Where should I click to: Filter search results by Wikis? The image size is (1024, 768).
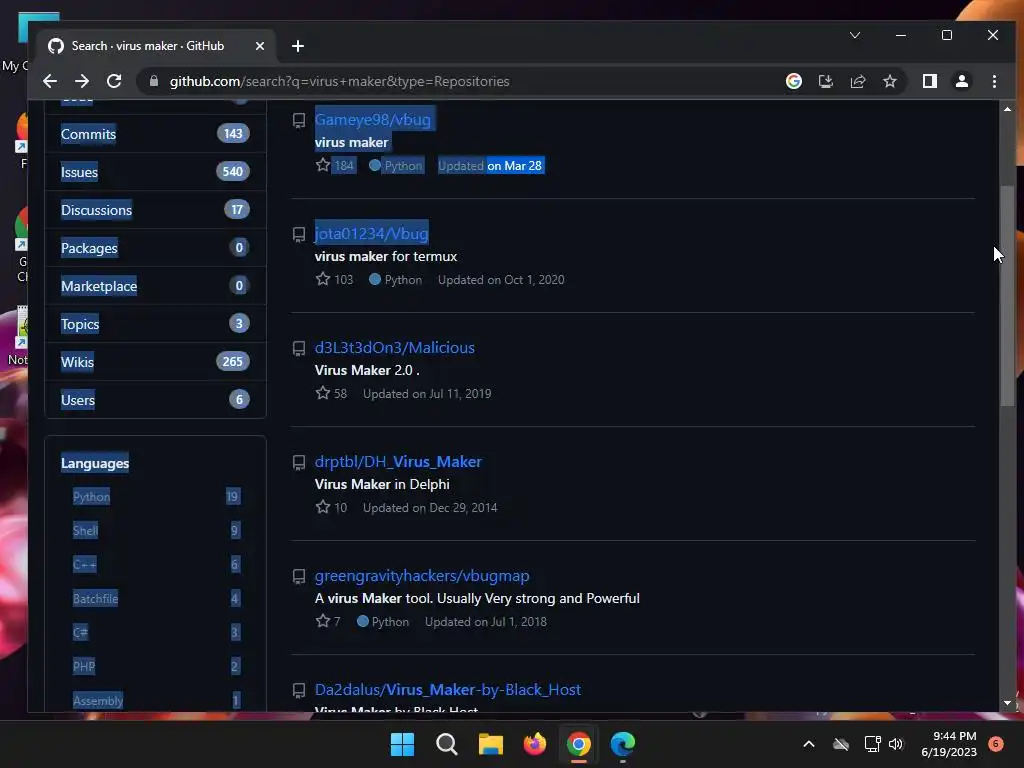point(155,362)
